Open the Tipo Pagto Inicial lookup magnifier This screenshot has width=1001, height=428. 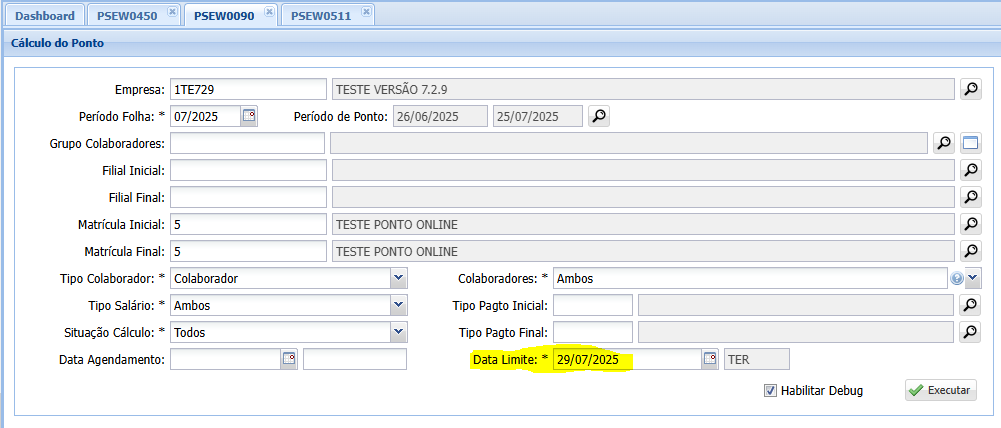click(x=970, y=305)
